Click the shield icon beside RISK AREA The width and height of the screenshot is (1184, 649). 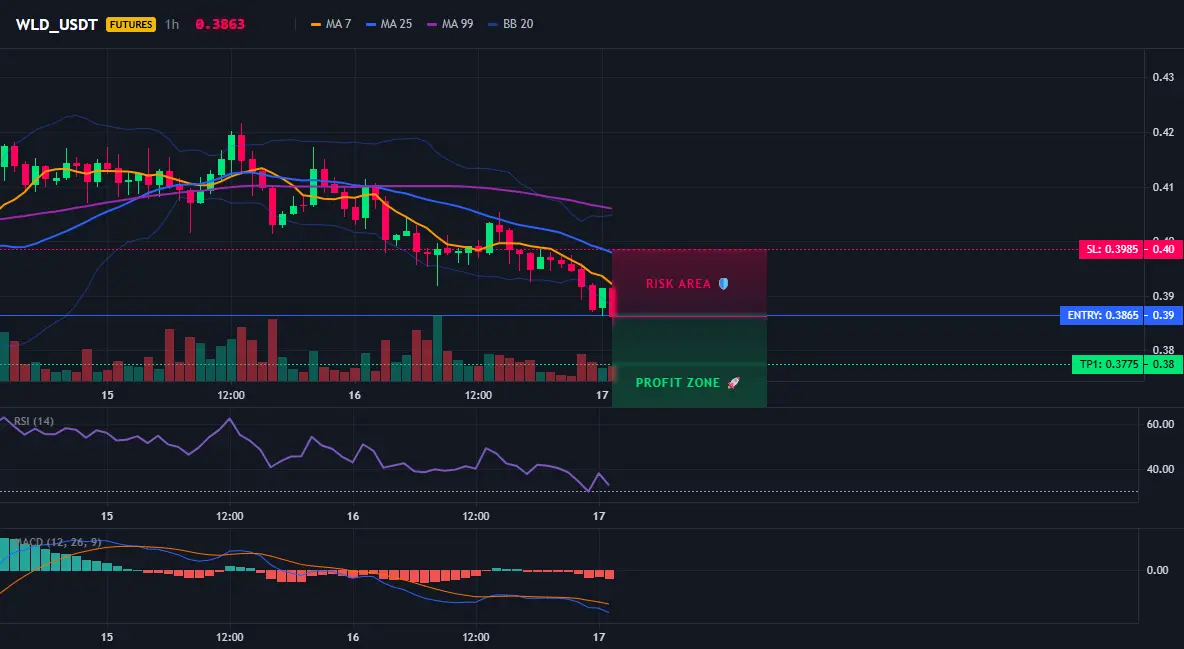[723, 284]
